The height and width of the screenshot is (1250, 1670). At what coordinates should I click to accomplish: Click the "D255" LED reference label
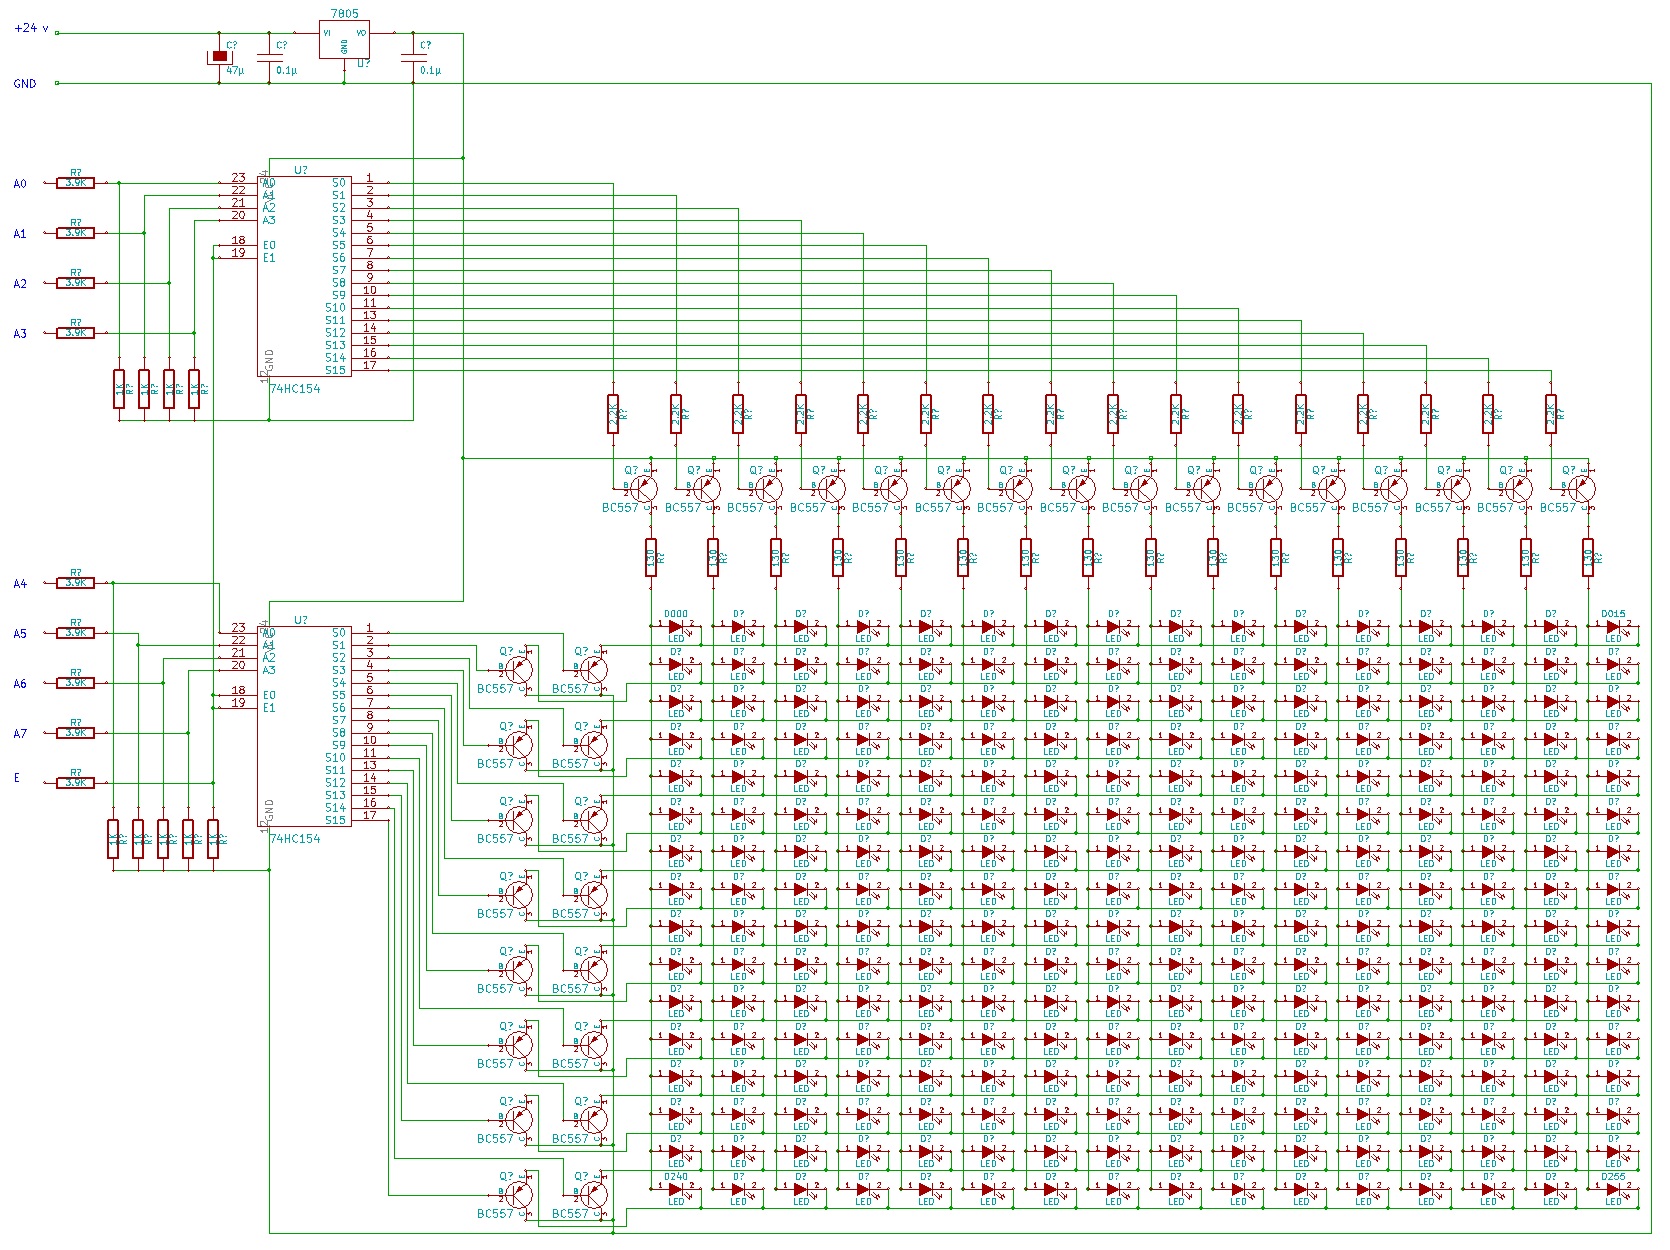pos(1613,1177)
